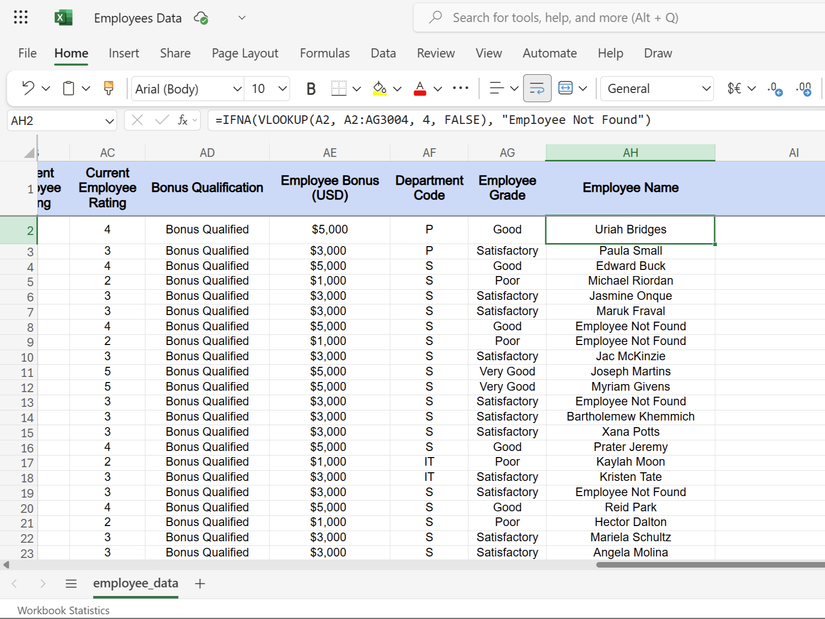Toggle off Wrap Text
The height and width of the screenshot is (619, 825).
[x=537, y=88]
